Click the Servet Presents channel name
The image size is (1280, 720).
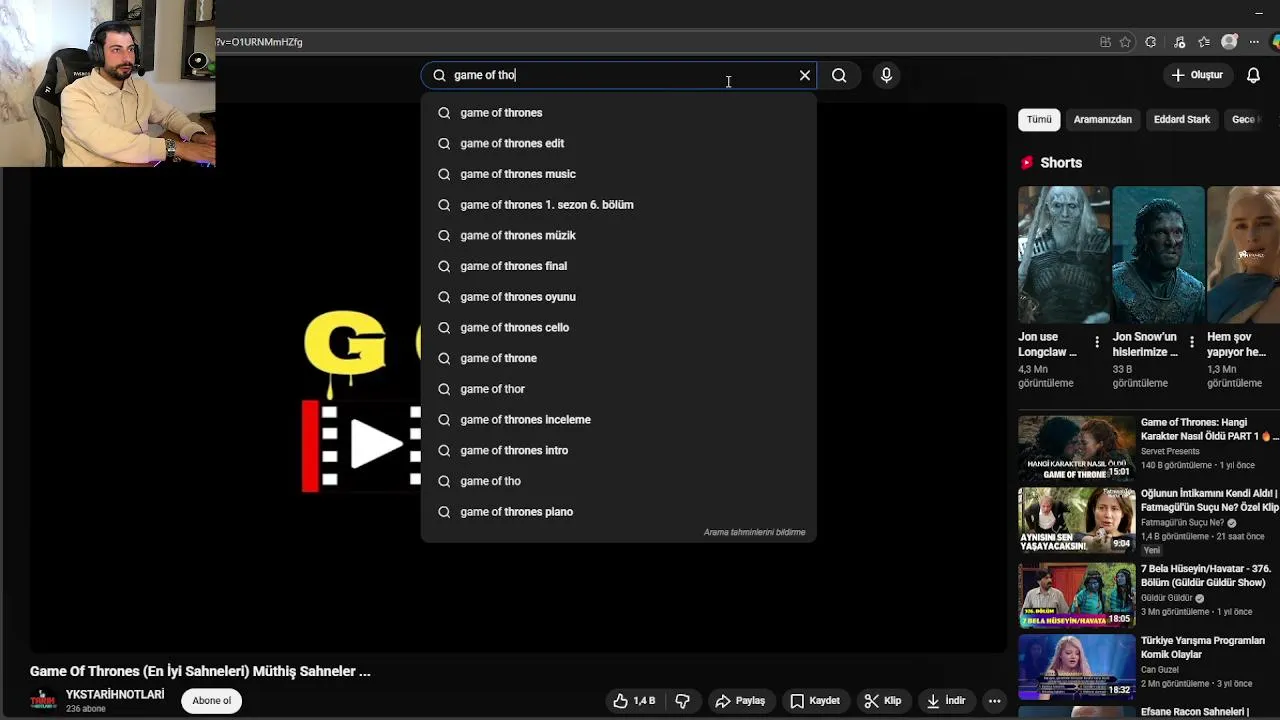(1170, 451)
